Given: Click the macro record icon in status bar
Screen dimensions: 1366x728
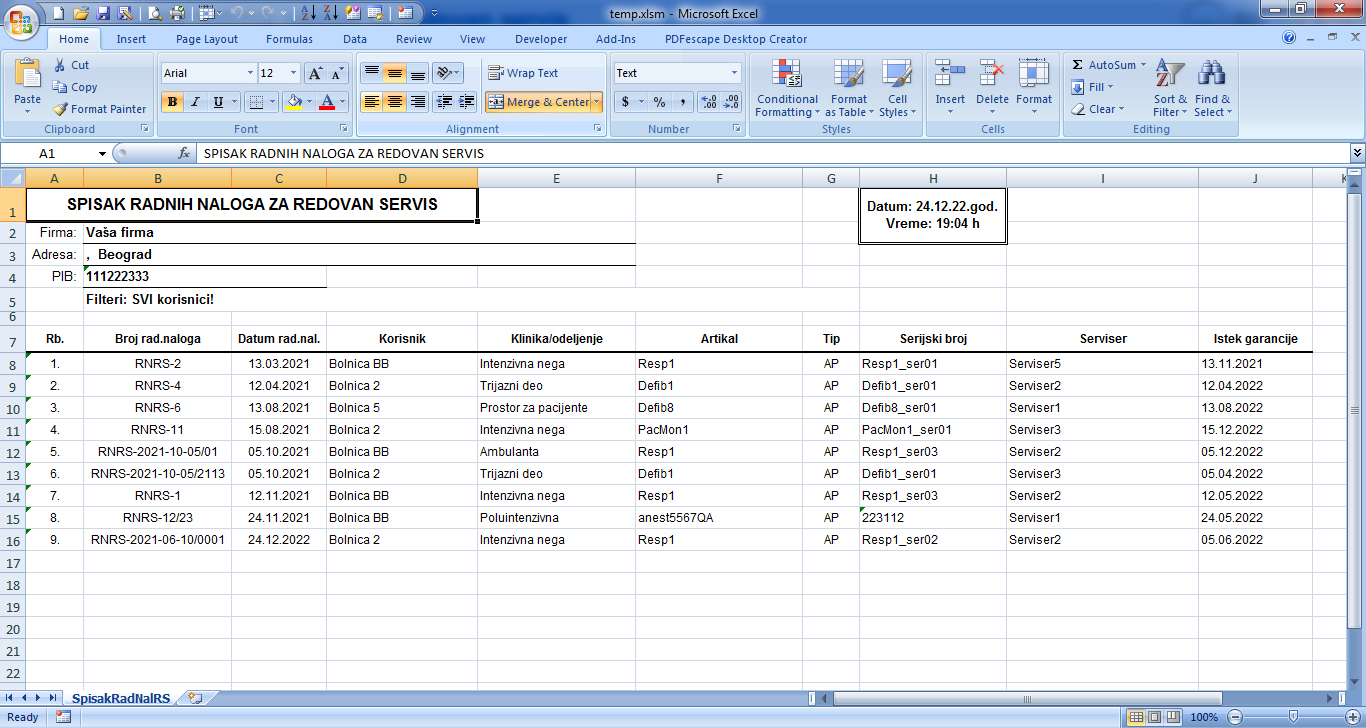Looking at the screenshot, I should (x=63, y=717).
